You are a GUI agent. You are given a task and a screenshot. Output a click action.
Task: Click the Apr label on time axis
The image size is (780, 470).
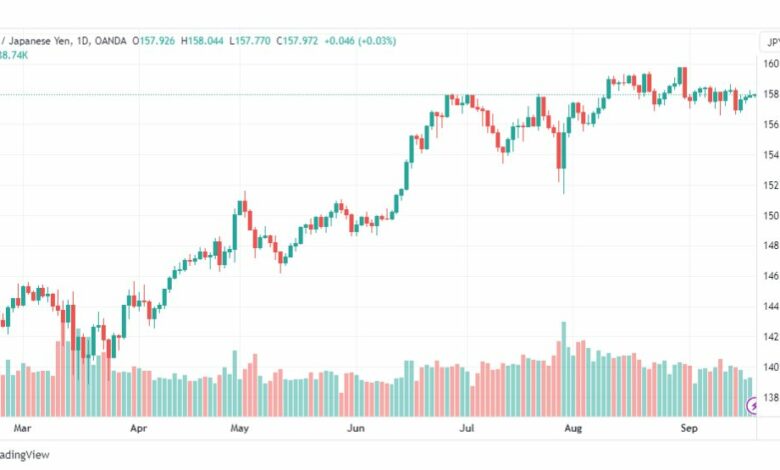(138, 428)
